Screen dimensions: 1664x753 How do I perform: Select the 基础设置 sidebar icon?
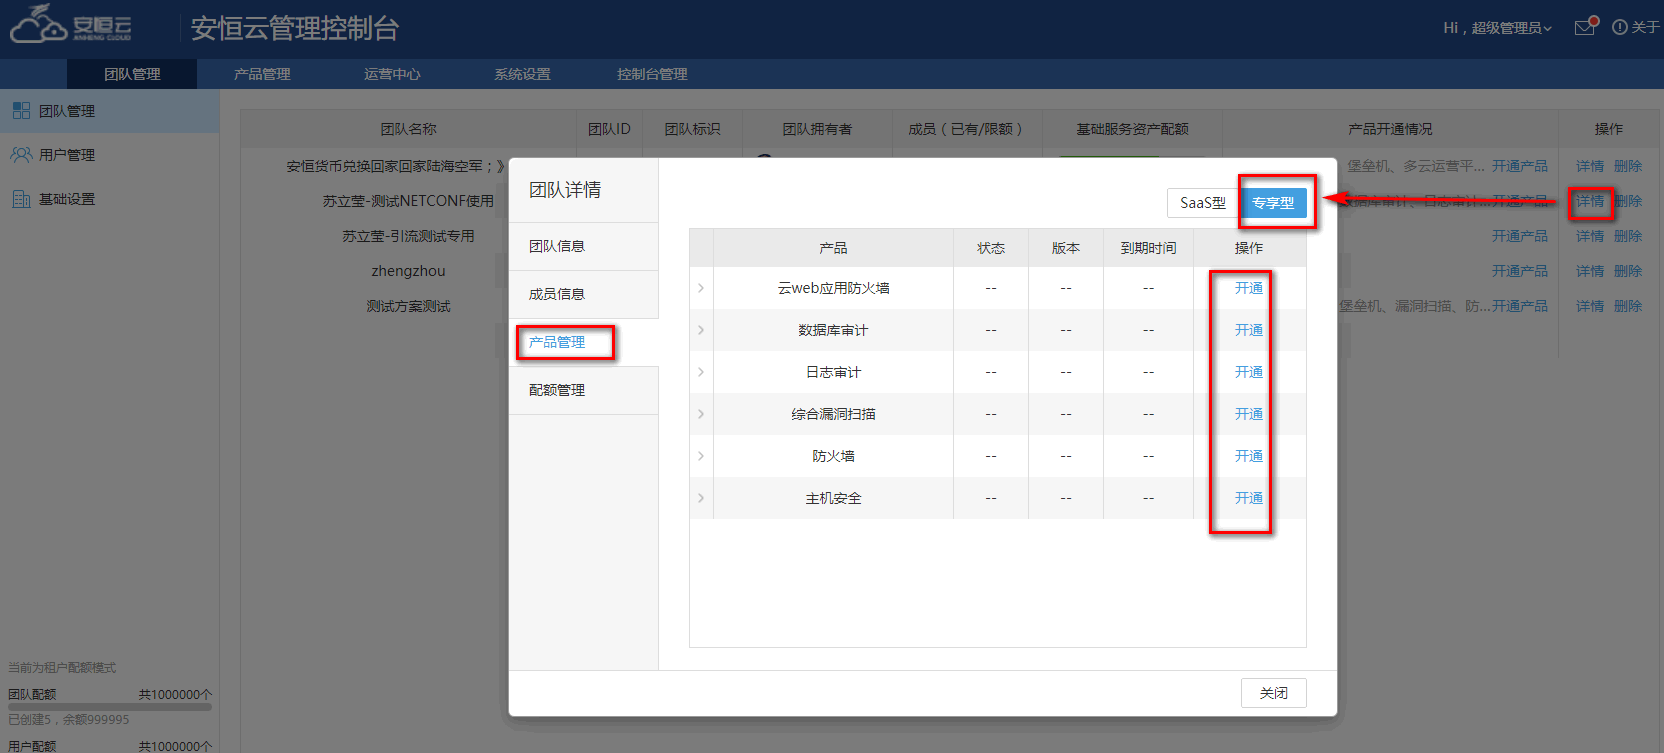click(x=21, y=199)
